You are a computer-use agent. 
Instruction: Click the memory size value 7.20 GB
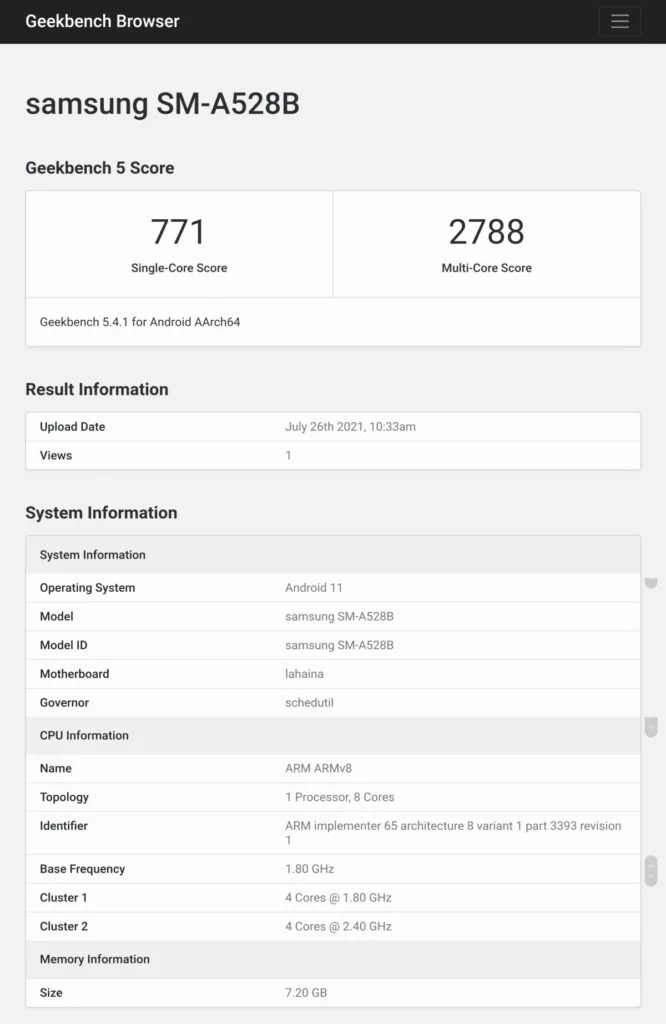pos(306,993)
